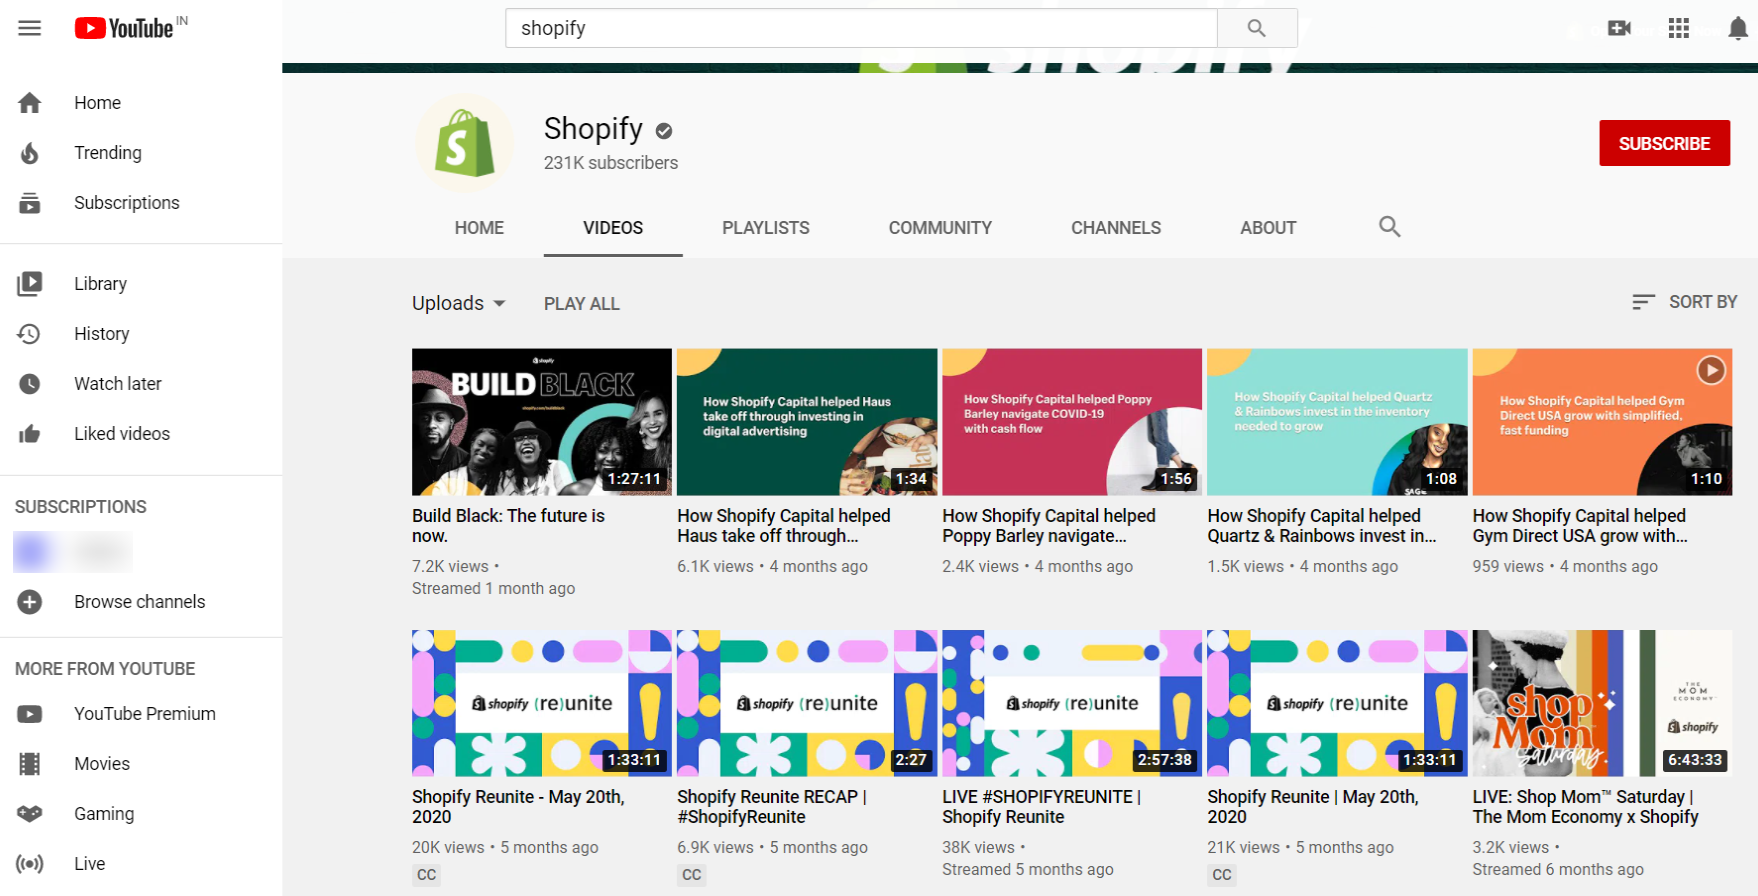Open the Shopify Reunite RECAP thumbnail
This screenshot has width=1758, height=896.
[807, 703]
